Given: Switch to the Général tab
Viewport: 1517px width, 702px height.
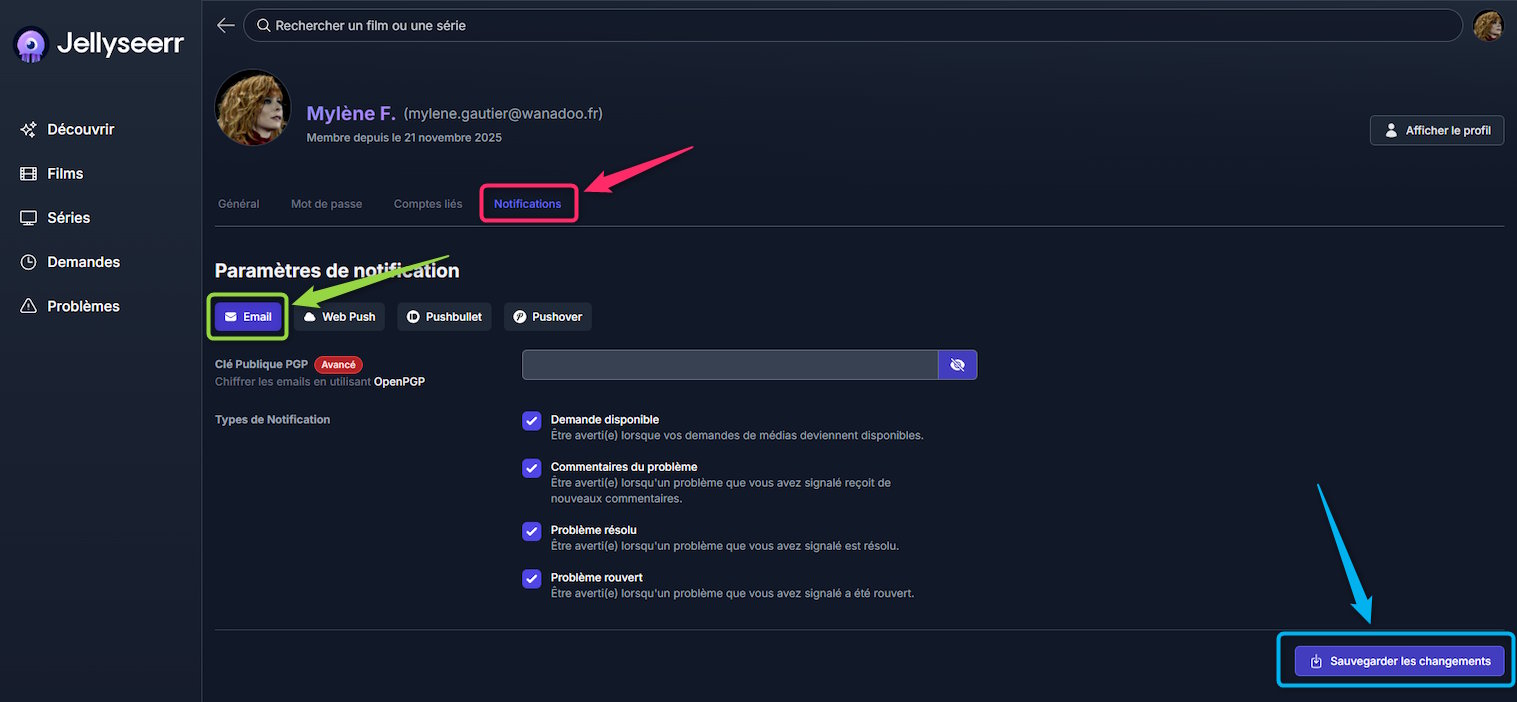Looking at the screenshot, I should [x=238, y=204].
